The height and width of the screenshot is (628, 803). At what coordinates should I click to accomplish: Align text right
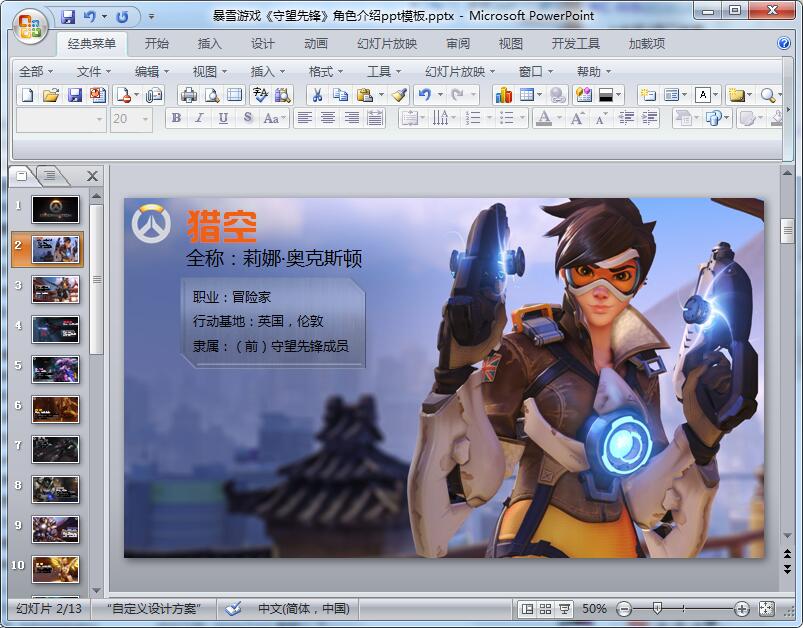pyautogui.click(x=351, y=118)
